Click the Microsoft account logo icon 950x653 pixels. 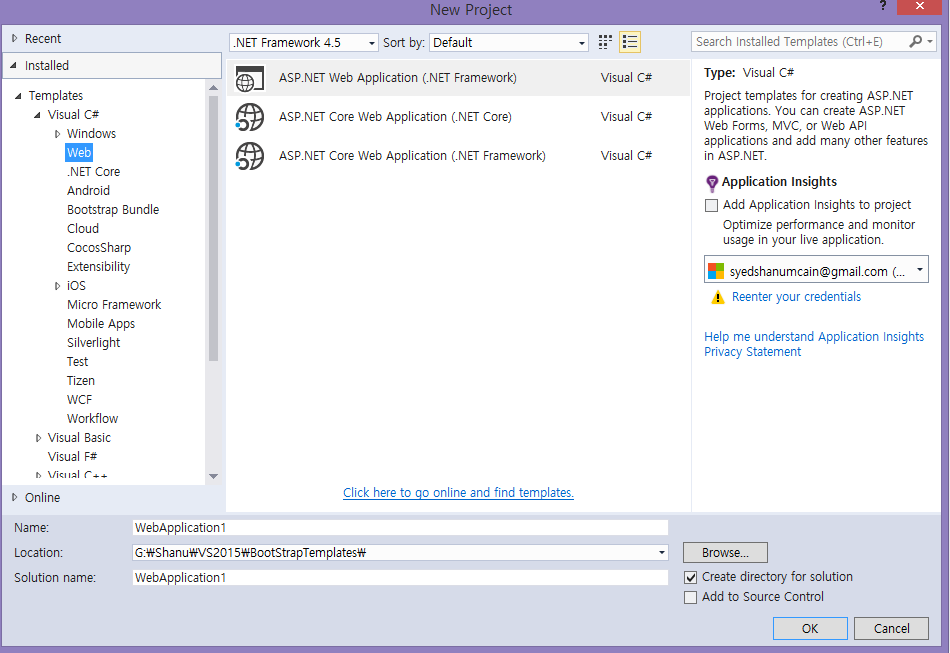(716, 271)
